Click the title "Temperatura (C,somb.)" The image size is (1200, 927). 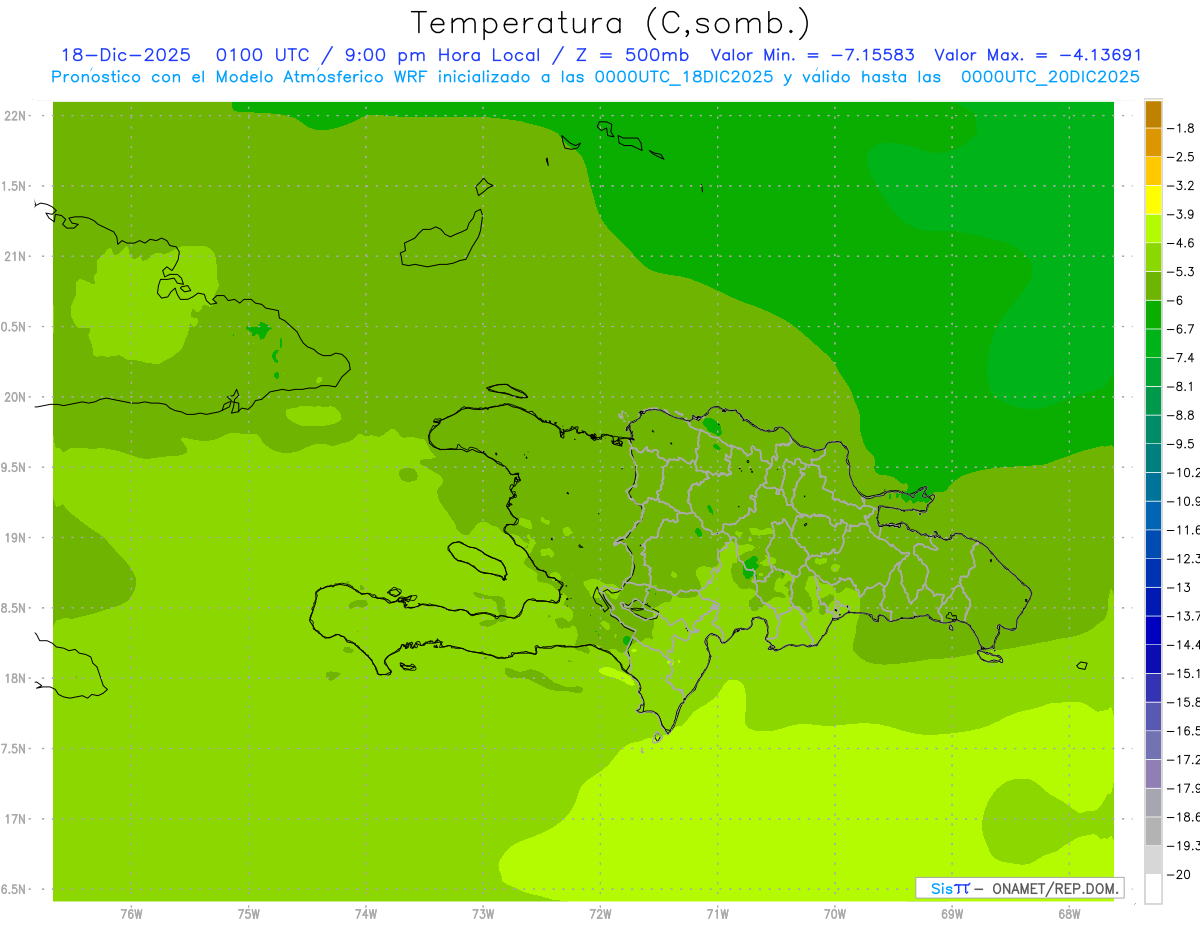click(611, 23)
